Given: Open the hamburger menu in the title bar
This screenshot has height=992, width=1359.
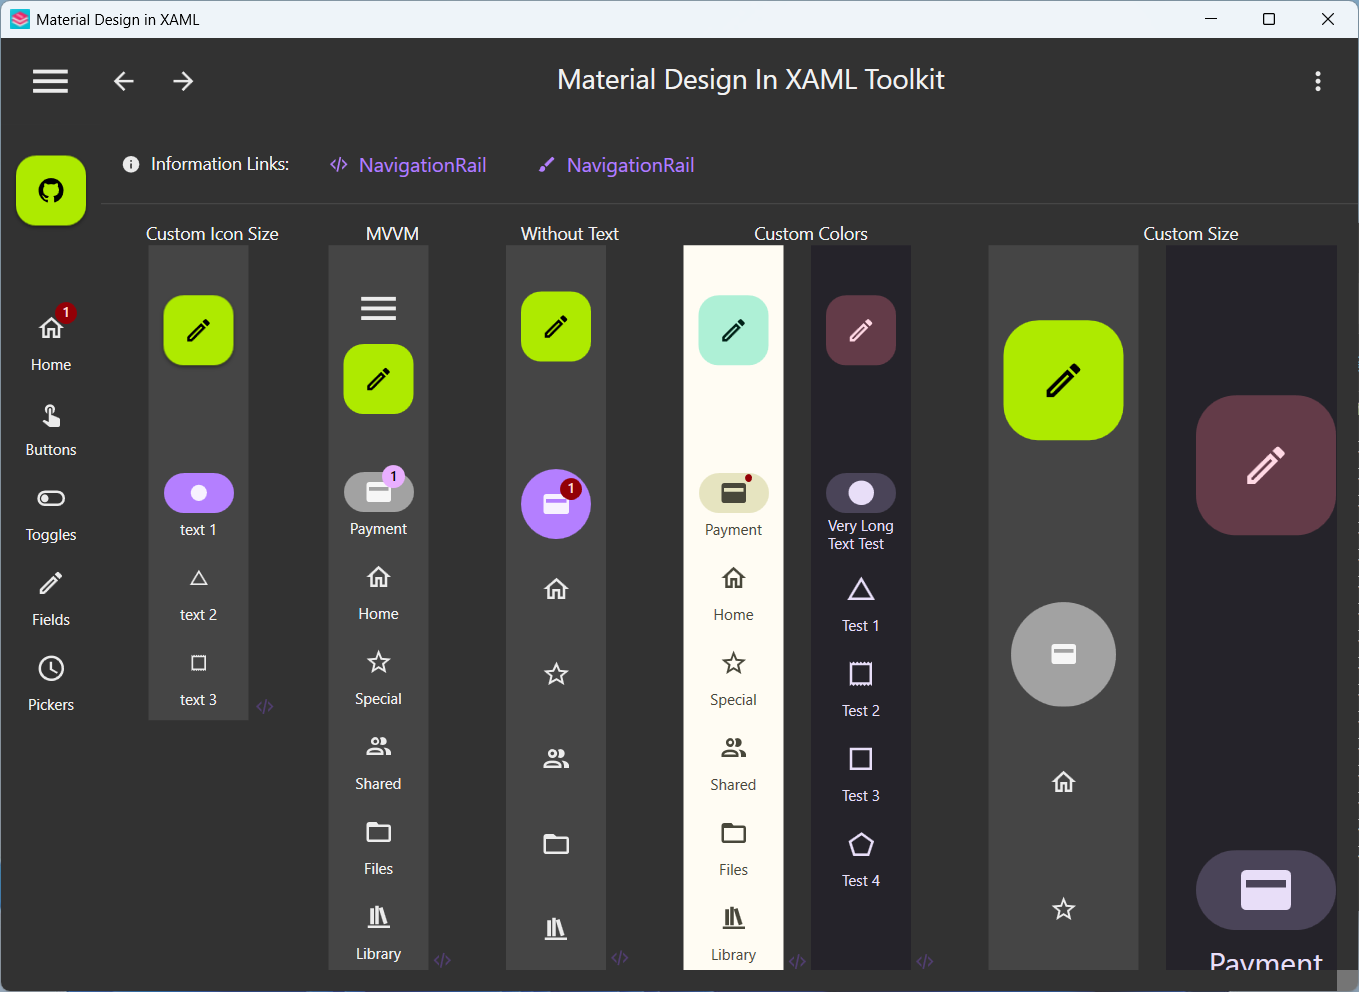Looking at the screenshot, I should click(x=50, y=81).
